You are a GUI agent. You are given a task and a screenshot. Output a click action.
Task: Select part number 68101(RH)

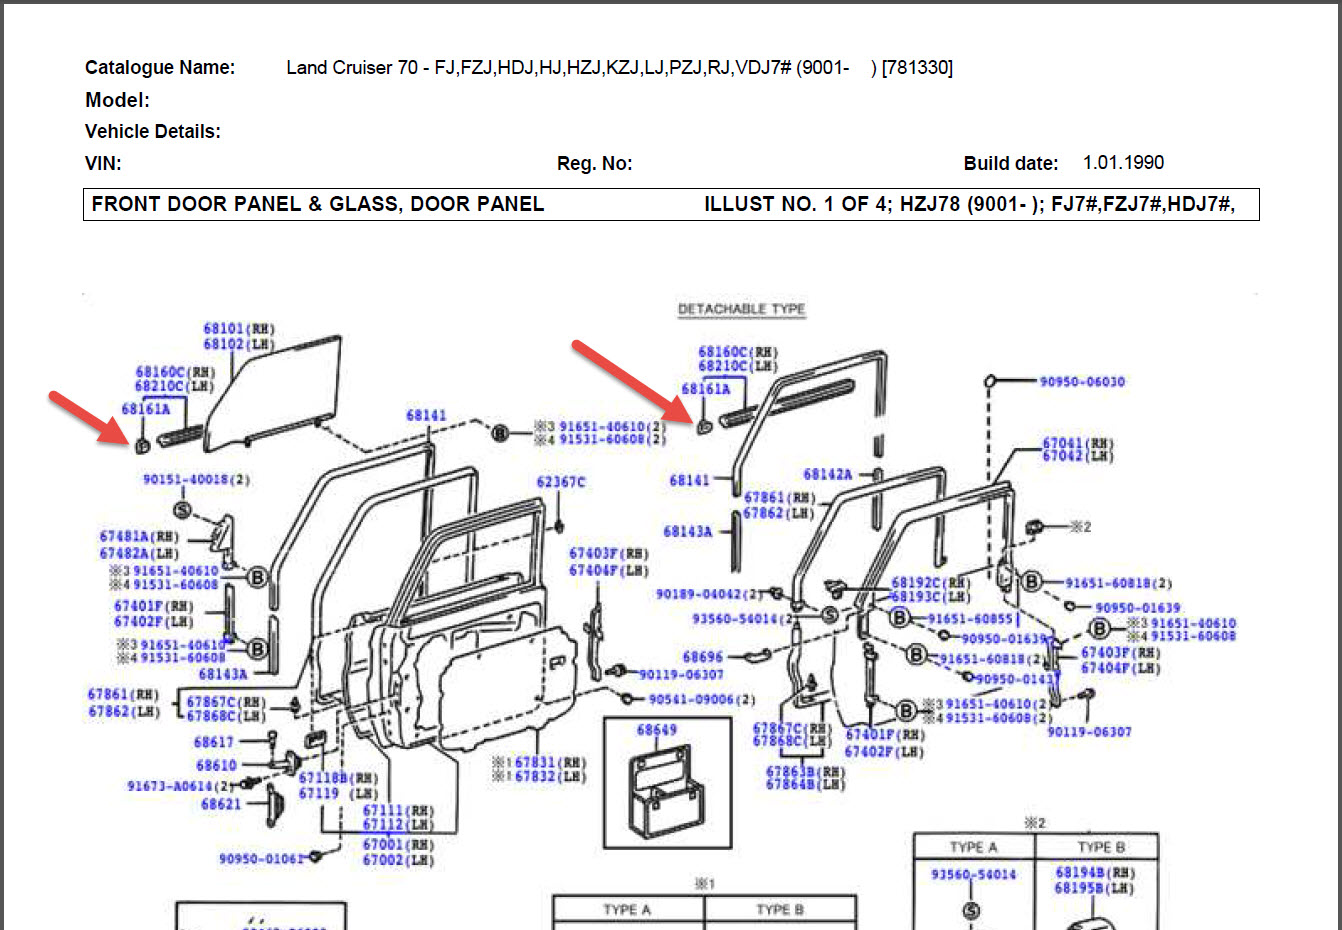[x=239, y=329]
